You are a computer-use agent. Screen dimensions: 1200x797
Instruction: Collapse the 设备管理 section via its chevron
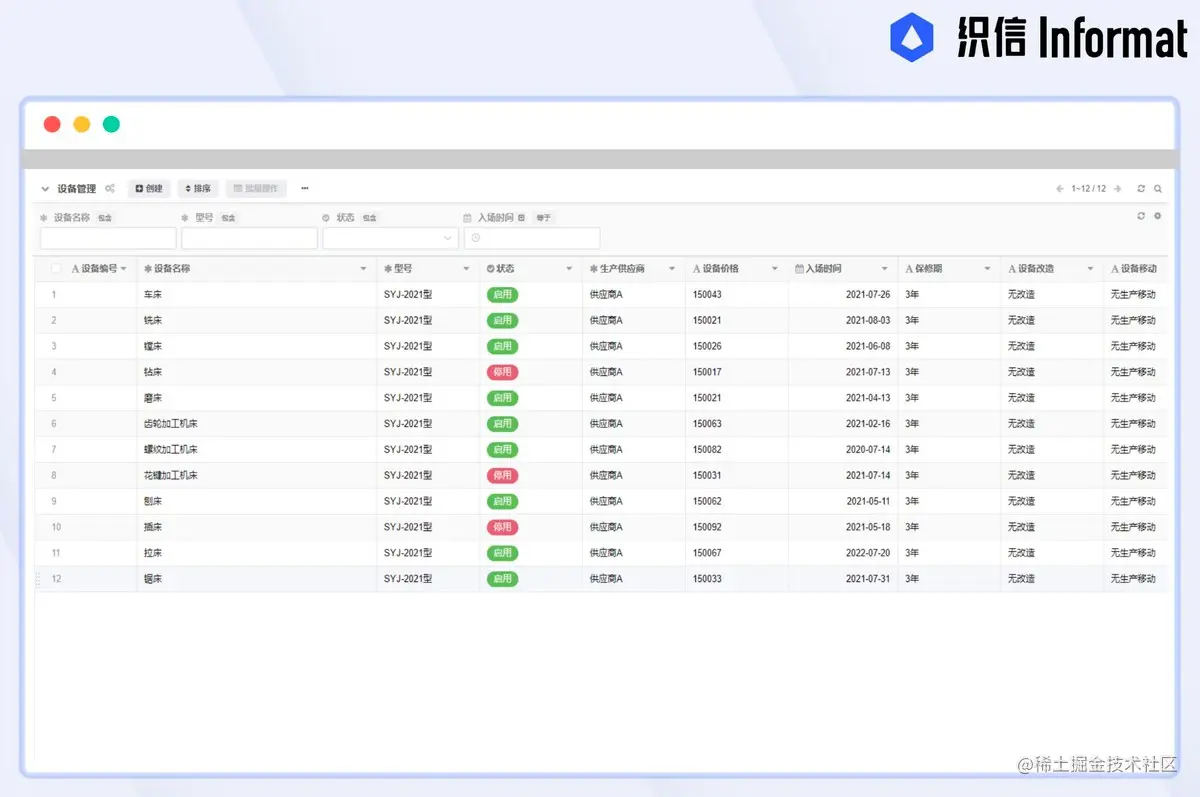tap(44, 189)
